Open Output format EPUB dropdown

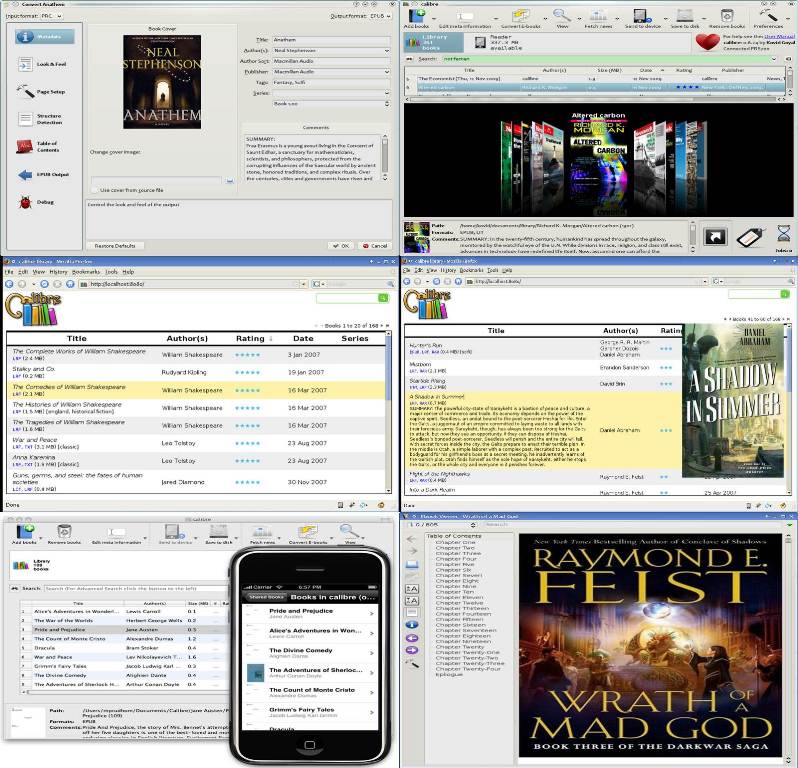click(x=380, y=16)
